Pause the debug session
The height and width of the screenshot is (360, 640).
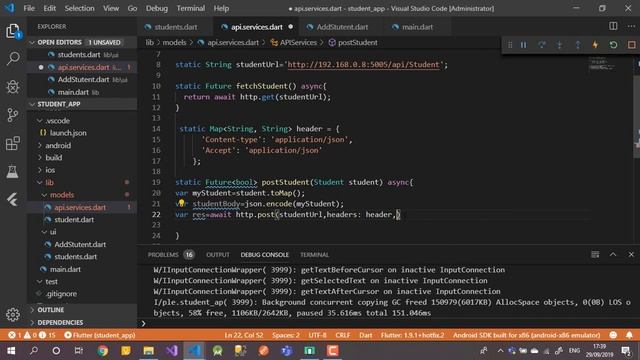(523, 45)
